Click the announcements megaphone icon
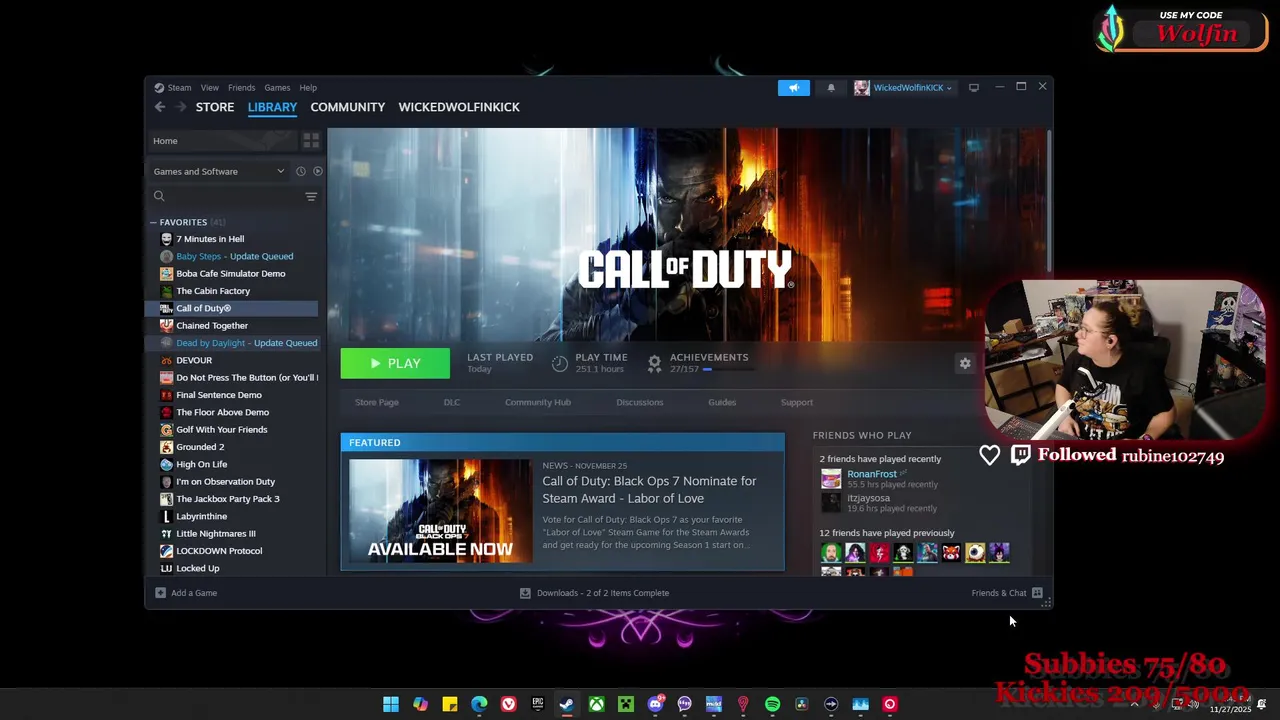This screenshot has width=1280, height=720. pos(794,88)
